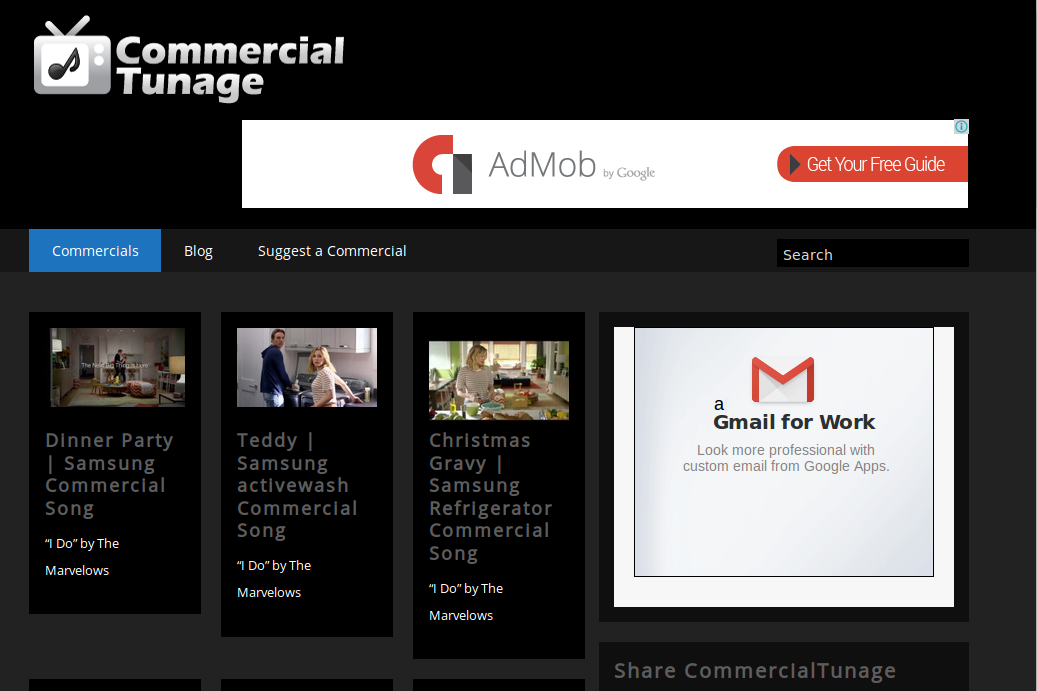Screen dimensions: 1037x691
Task: Go to the Blog page
Action: (x=198, y=251)
